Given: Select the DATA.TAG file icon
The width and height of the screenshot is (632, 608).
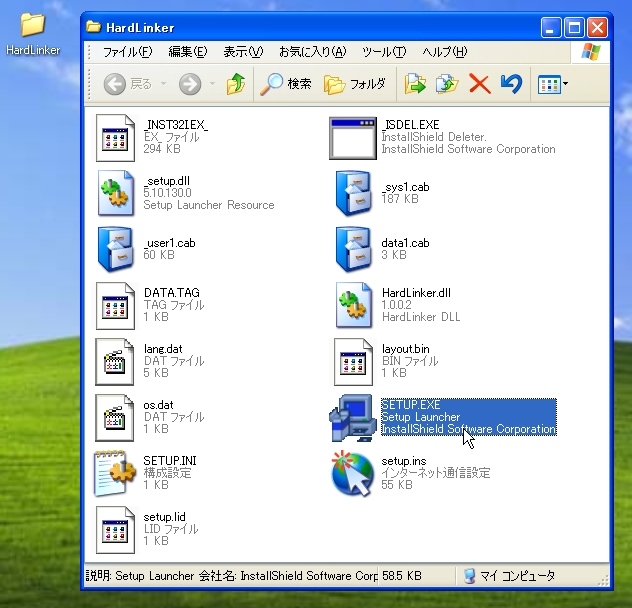Looking at the screenshot, I should [x=115, y=306].
